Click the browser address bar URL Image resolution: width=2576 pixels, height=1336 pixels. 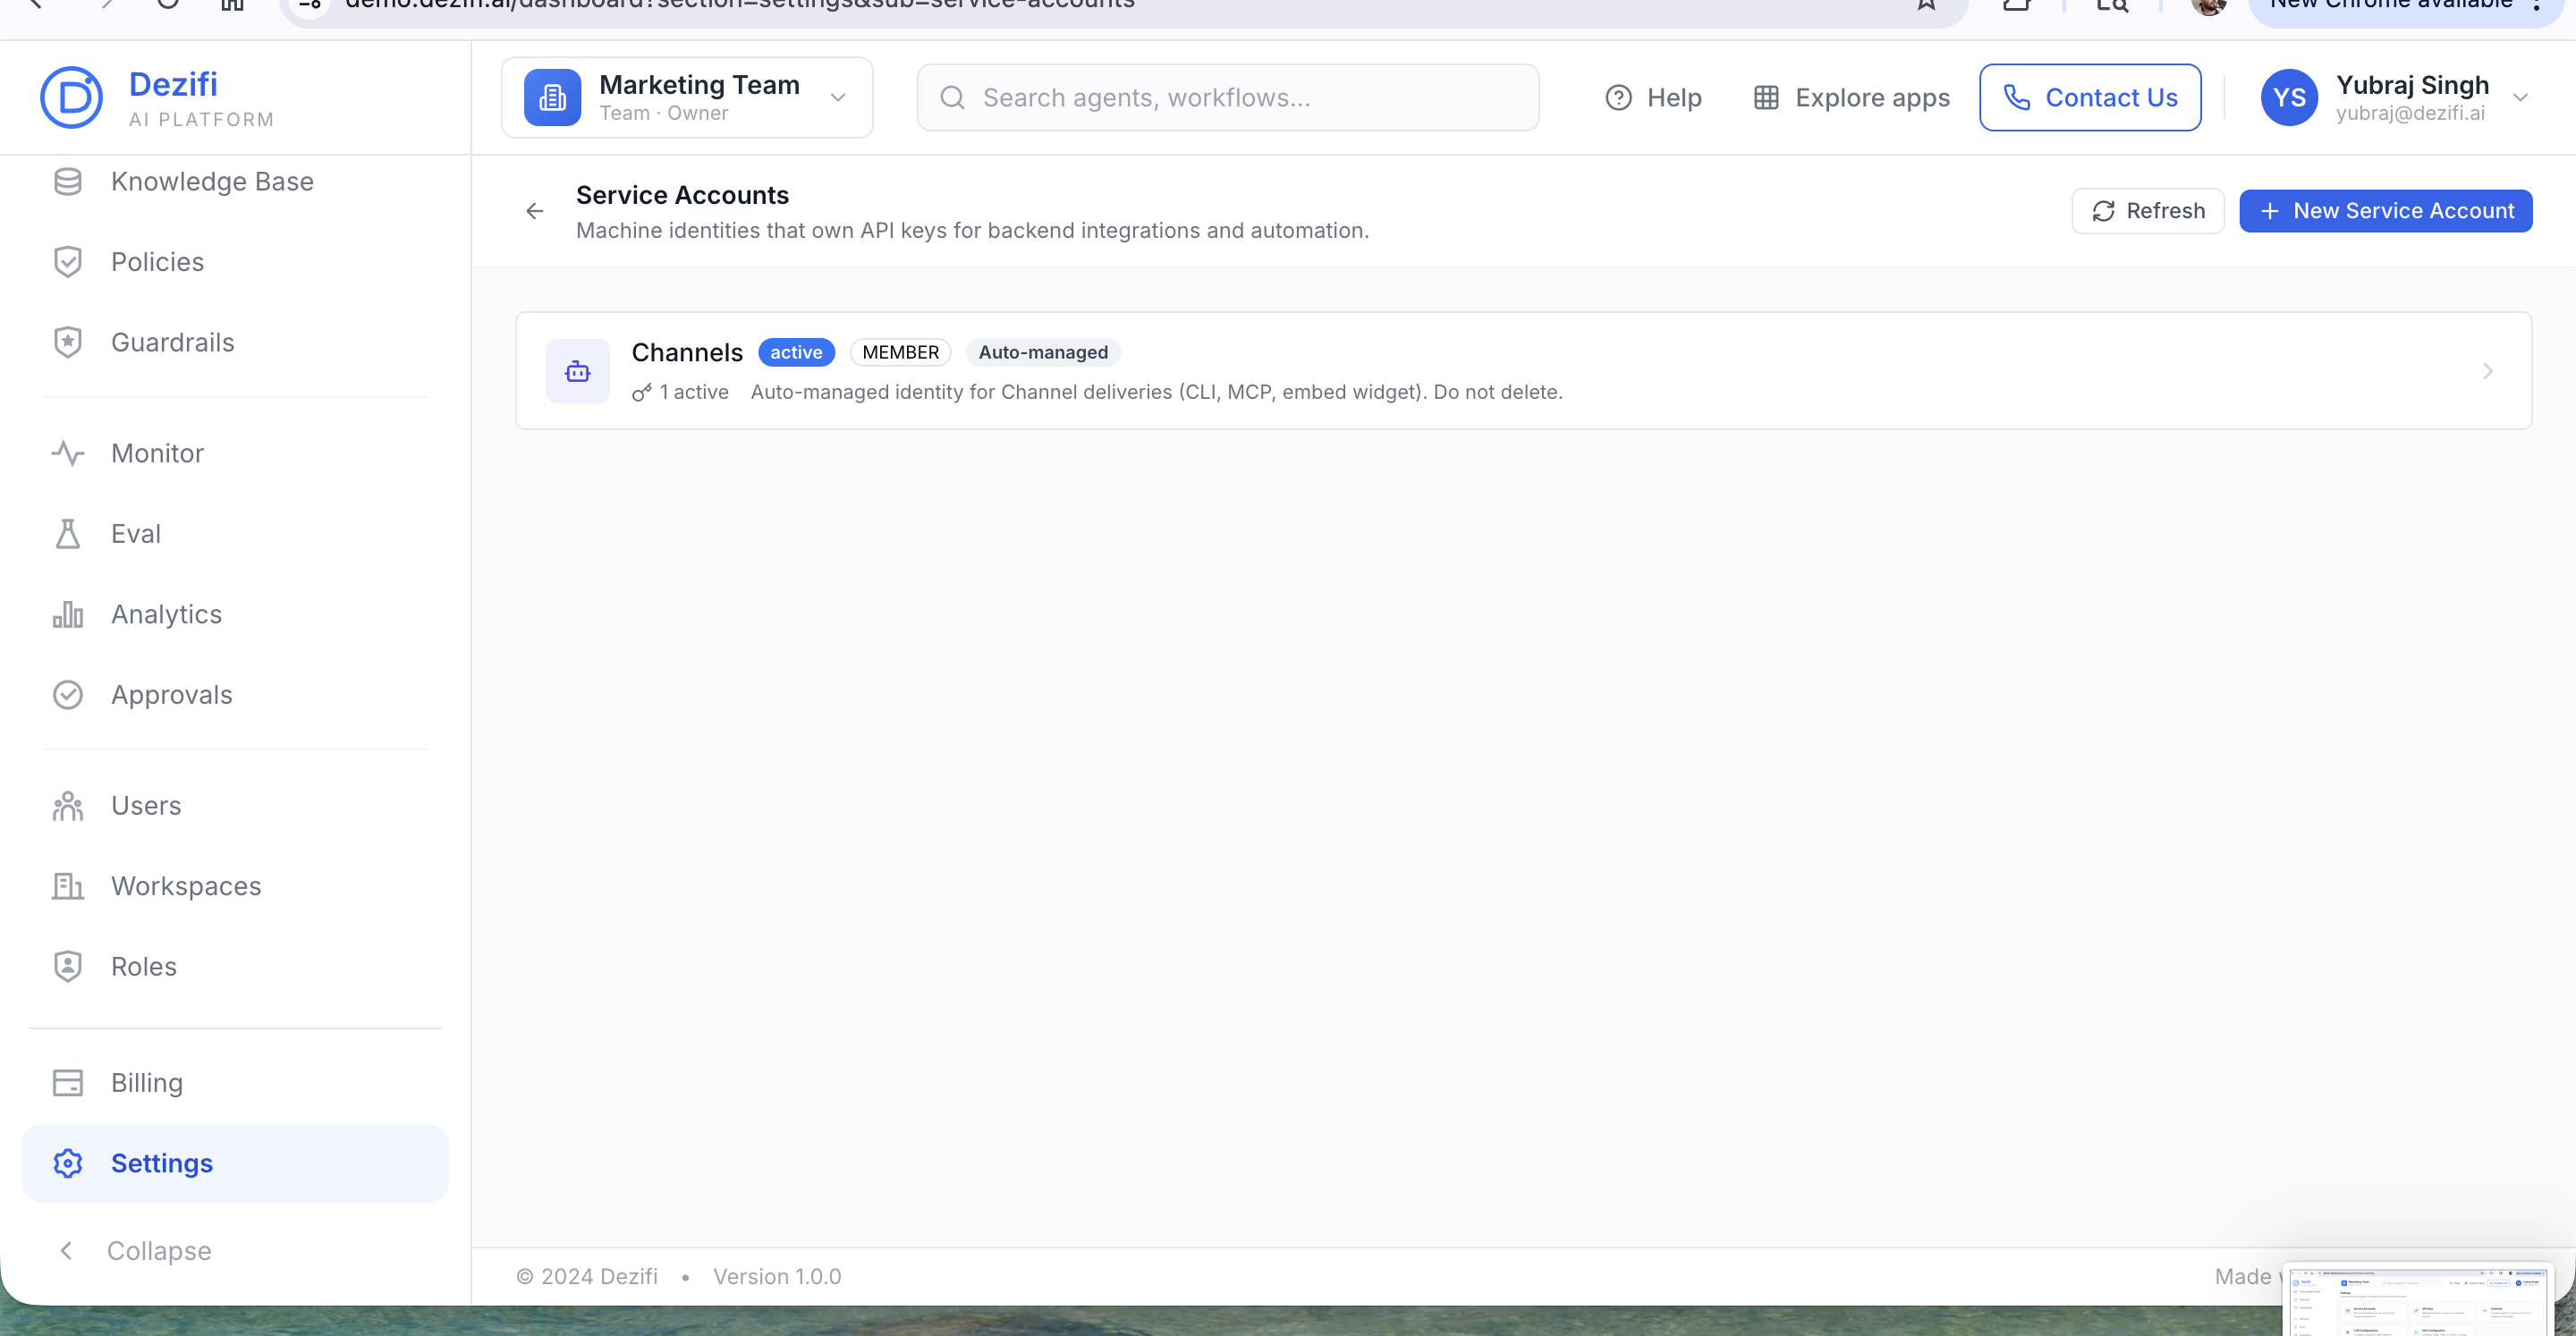(739, 5)
